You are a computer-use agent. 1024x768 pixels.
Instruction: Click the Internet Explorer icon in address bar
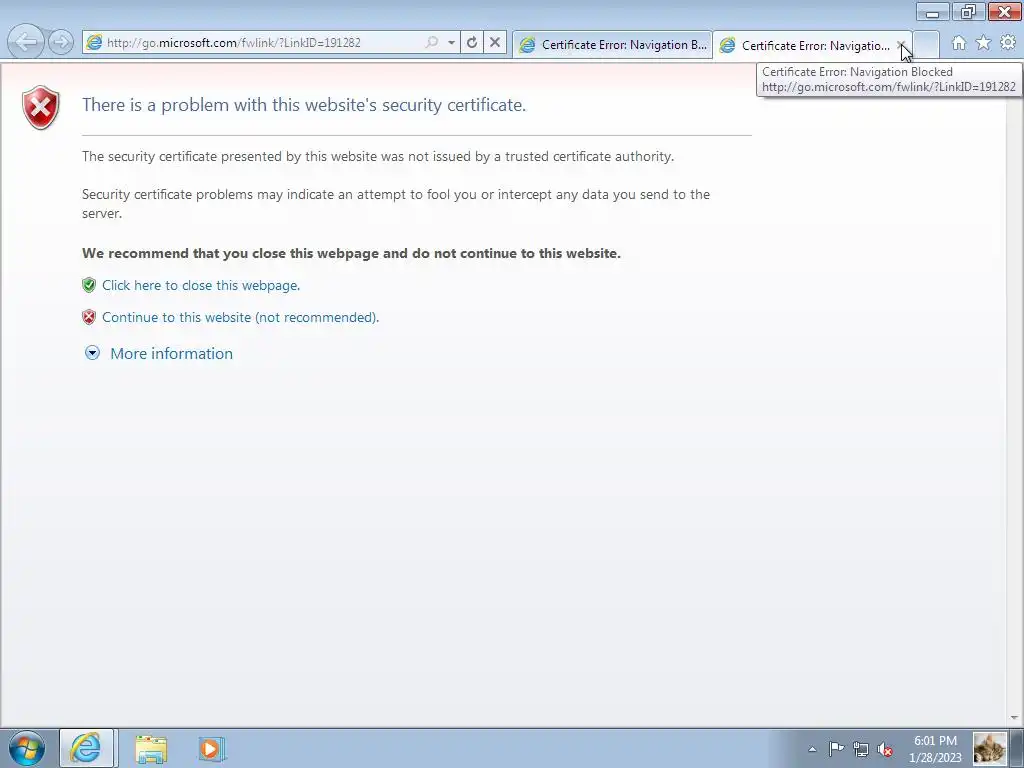click(x=95, y=42)
